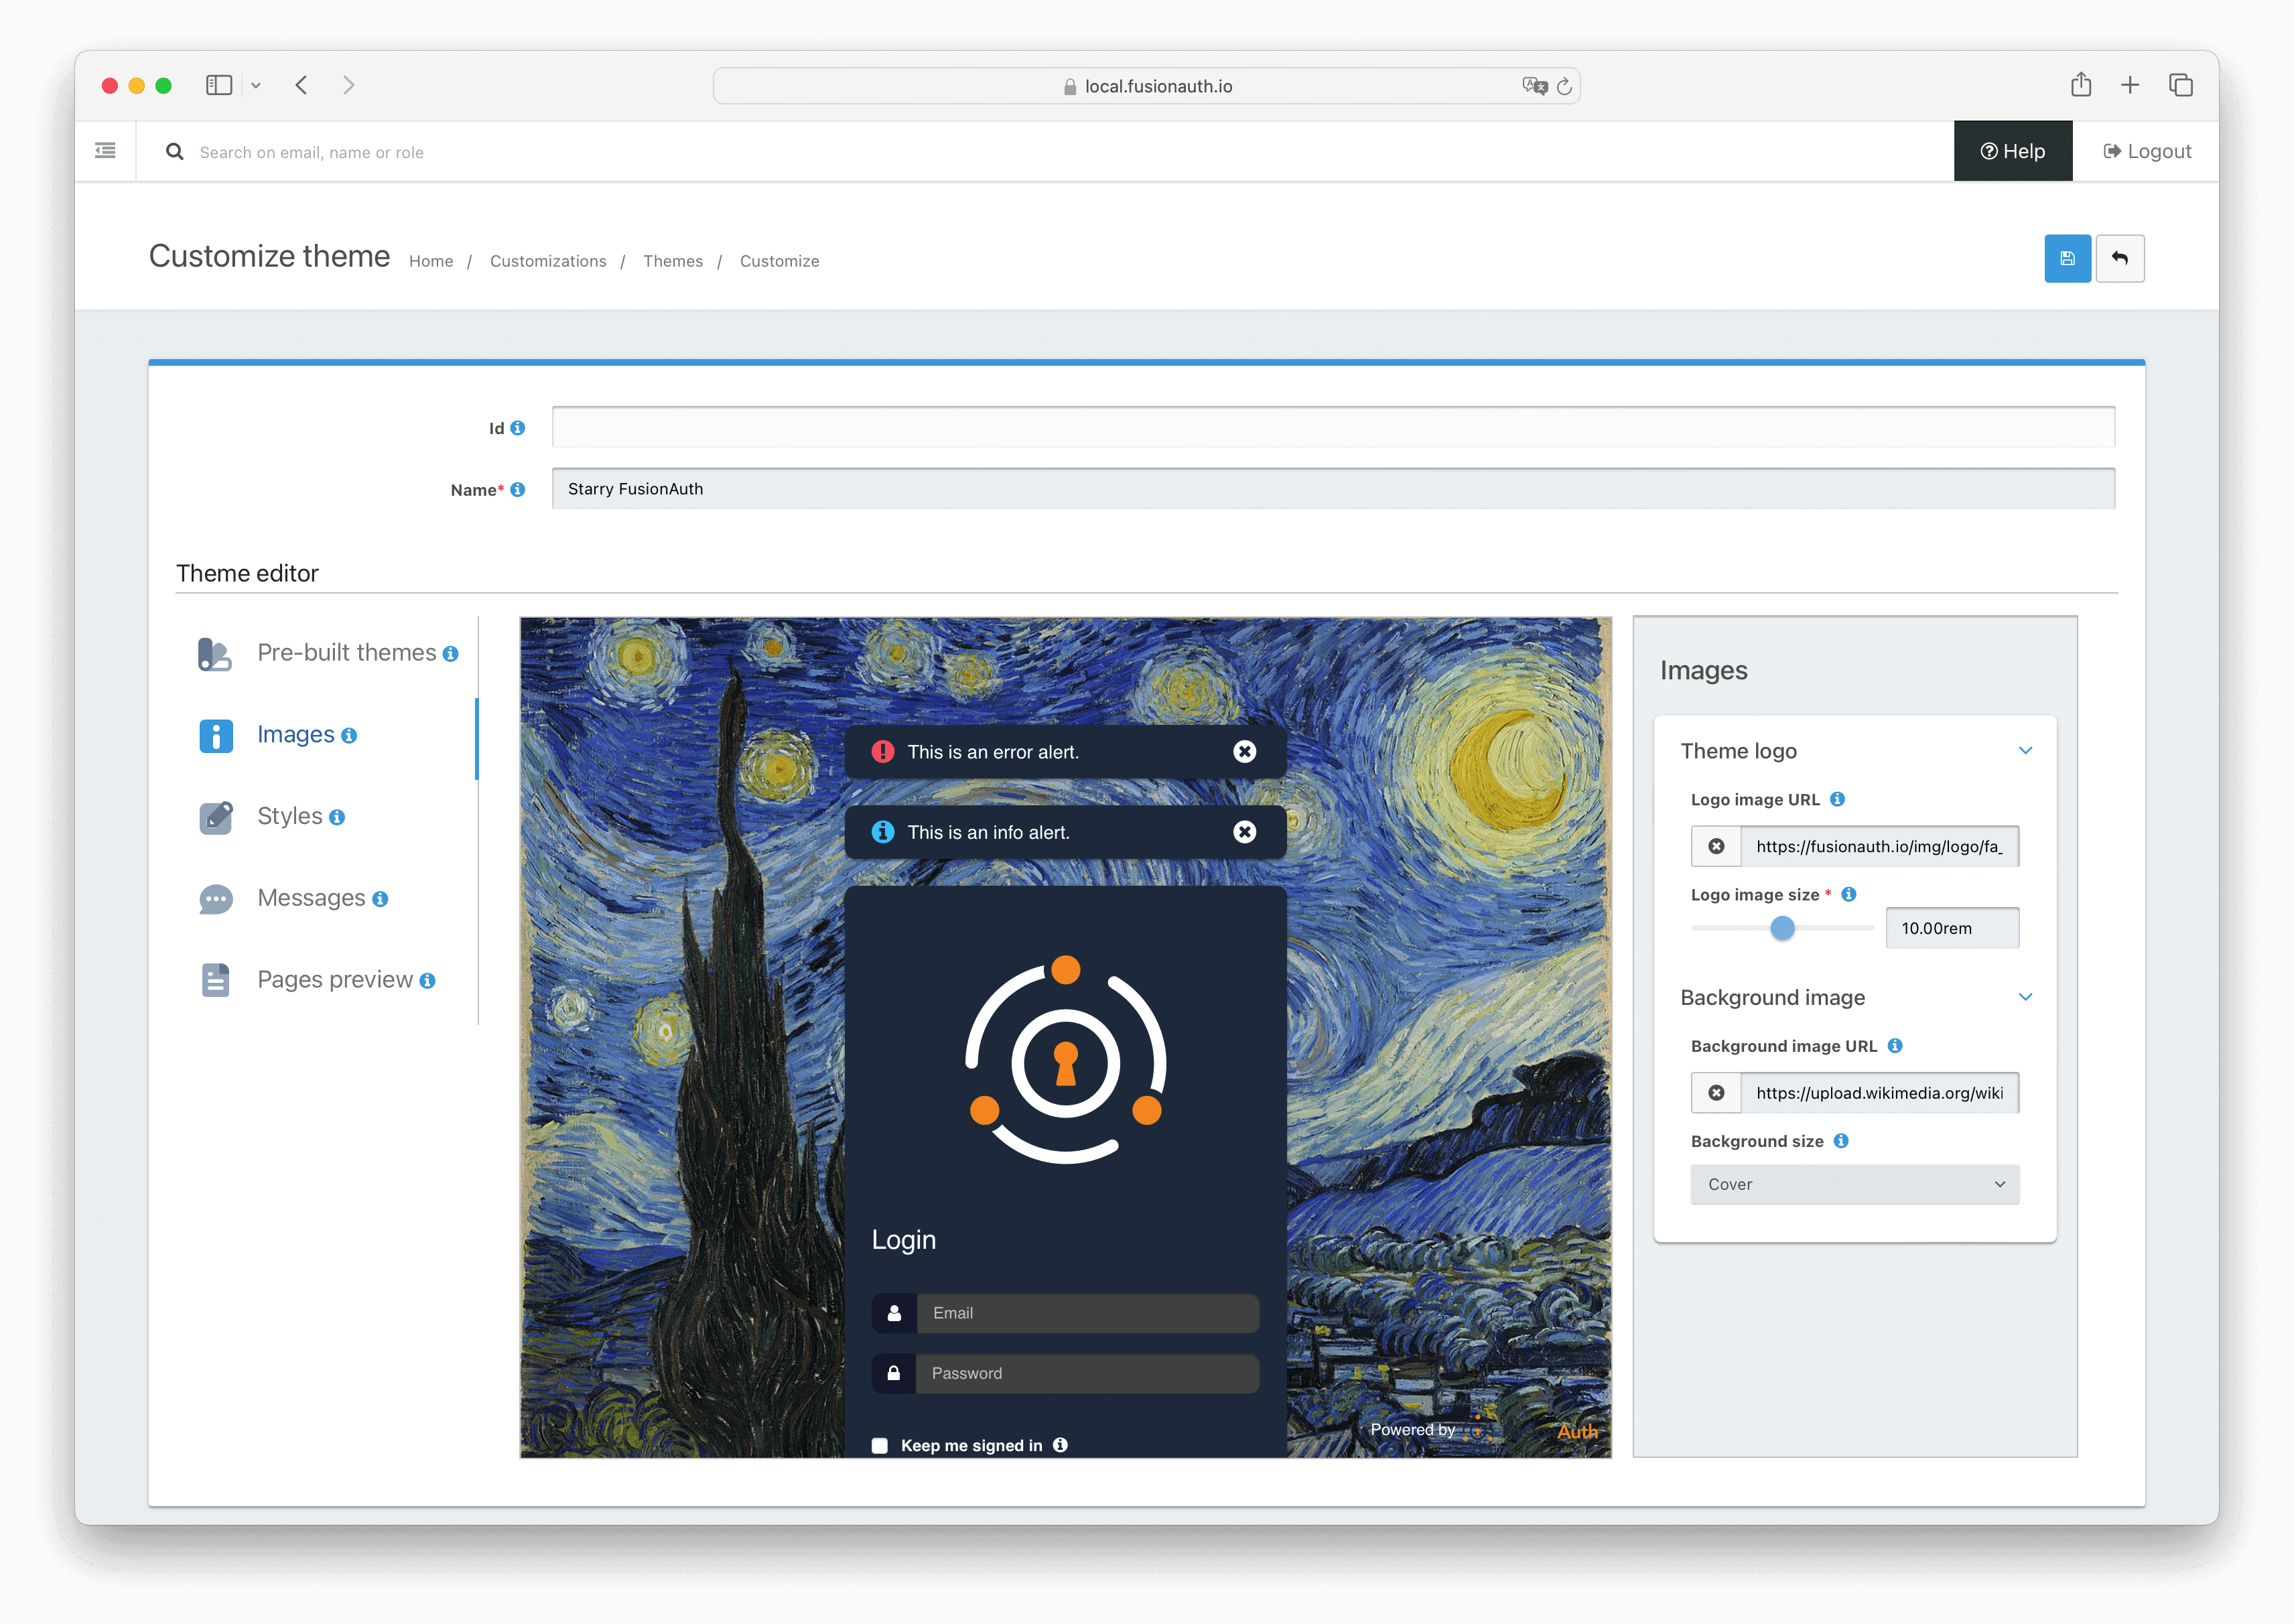This screenshot has height=1624, width=2294.
Task: Go to the Home breadcrumb
Action: 431,261
